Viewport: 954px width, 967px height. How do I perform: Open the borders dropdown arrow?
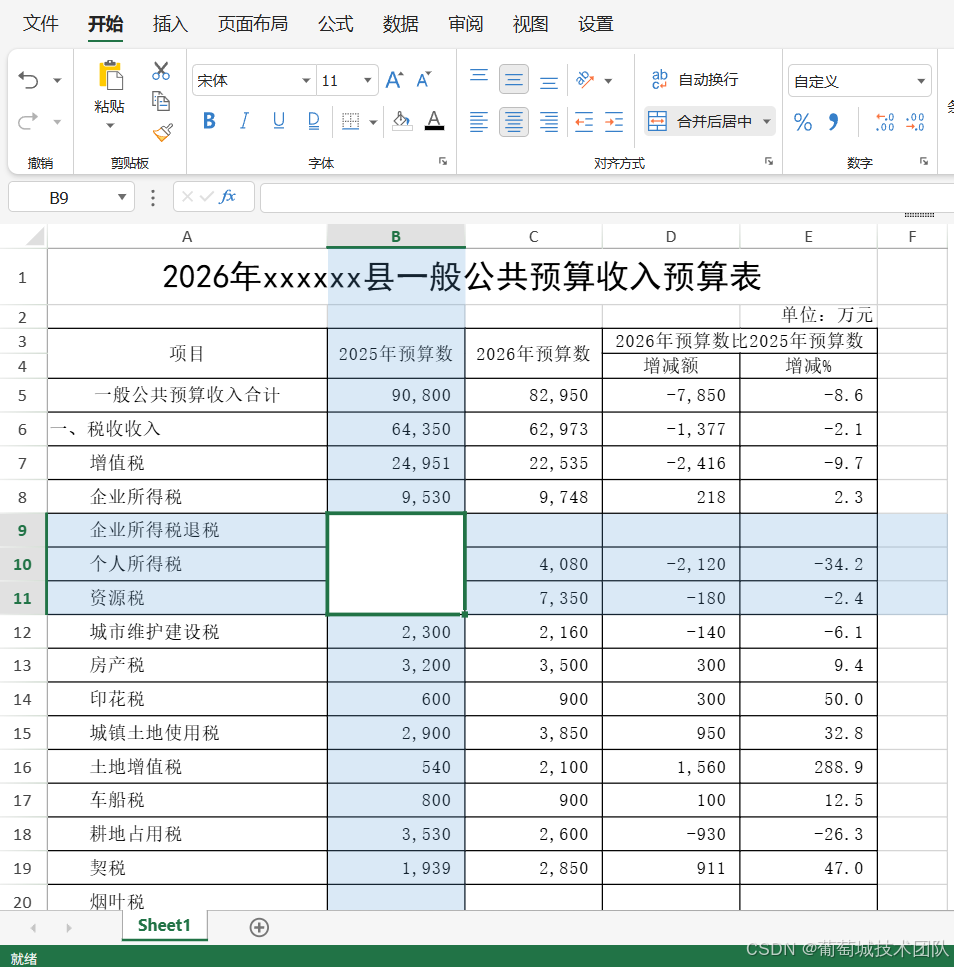(373, 122)
